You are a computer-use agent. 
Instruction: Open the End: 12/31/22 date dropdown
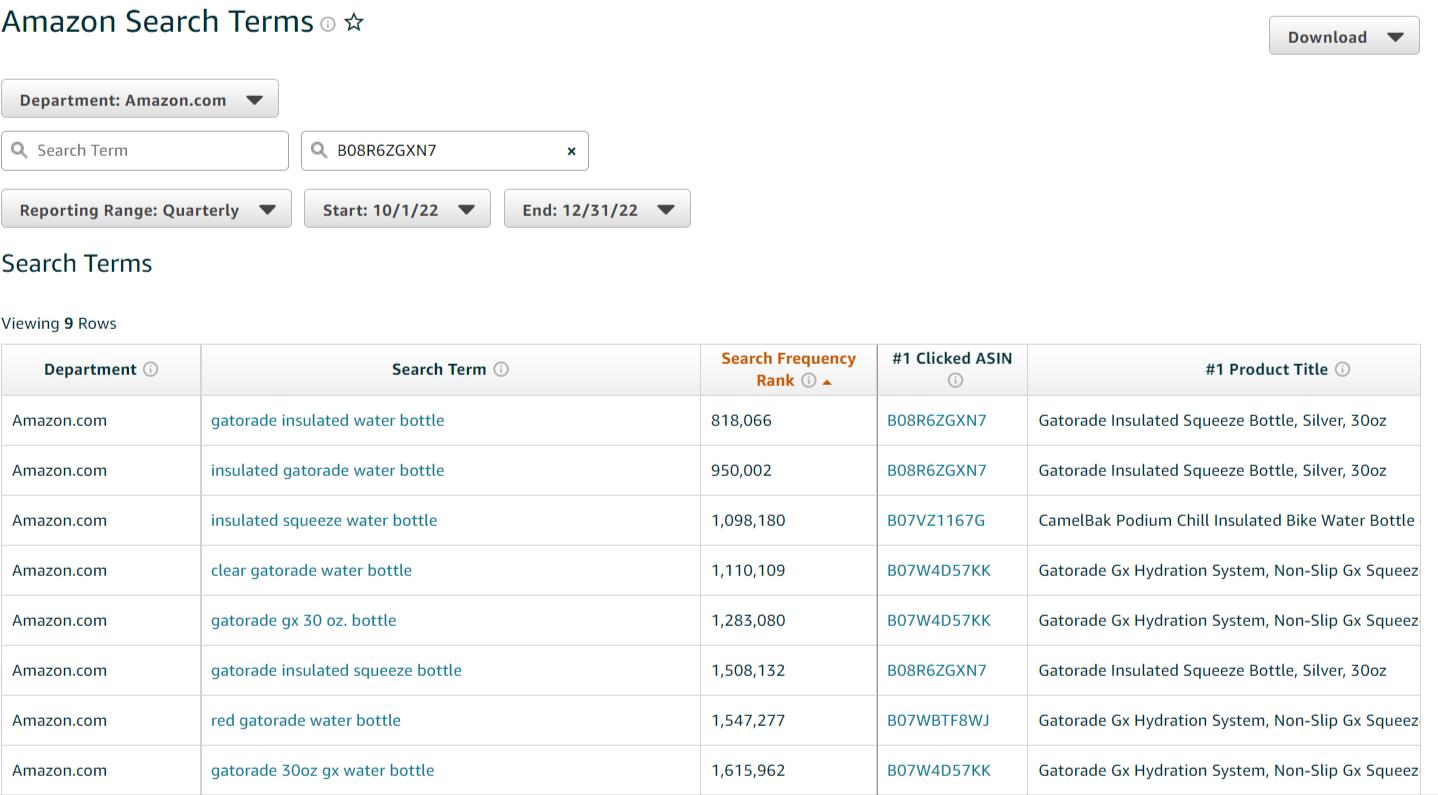(597, 209)
